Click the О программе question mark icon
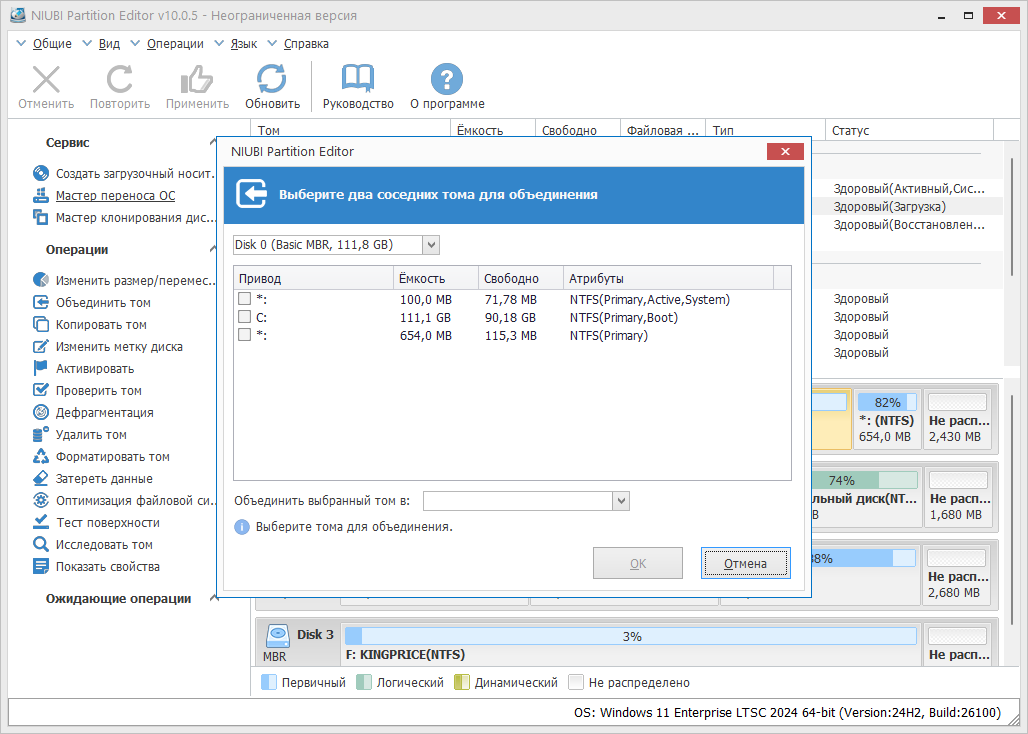The width and height of the screenshot is (1028, 734). [446, 79]
